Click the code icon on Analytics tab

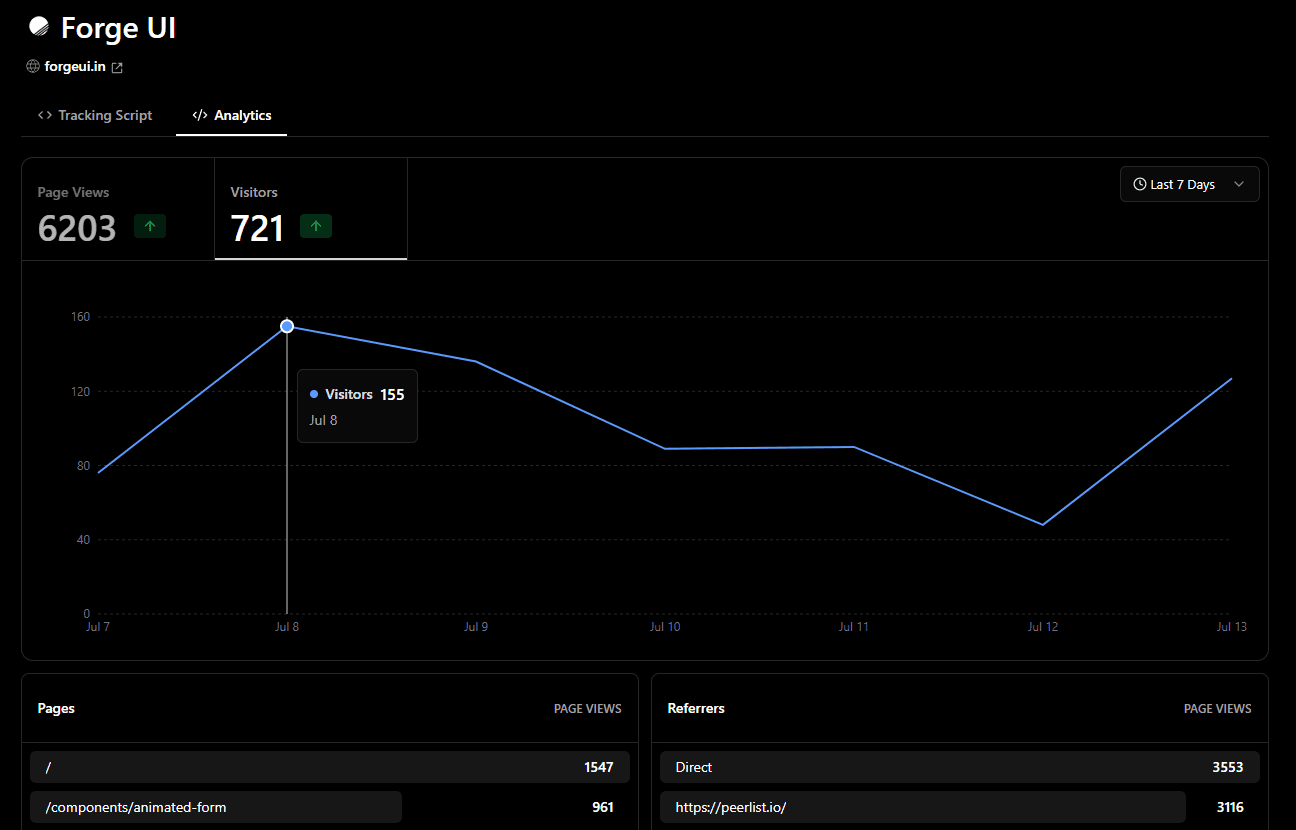(199, 115)
